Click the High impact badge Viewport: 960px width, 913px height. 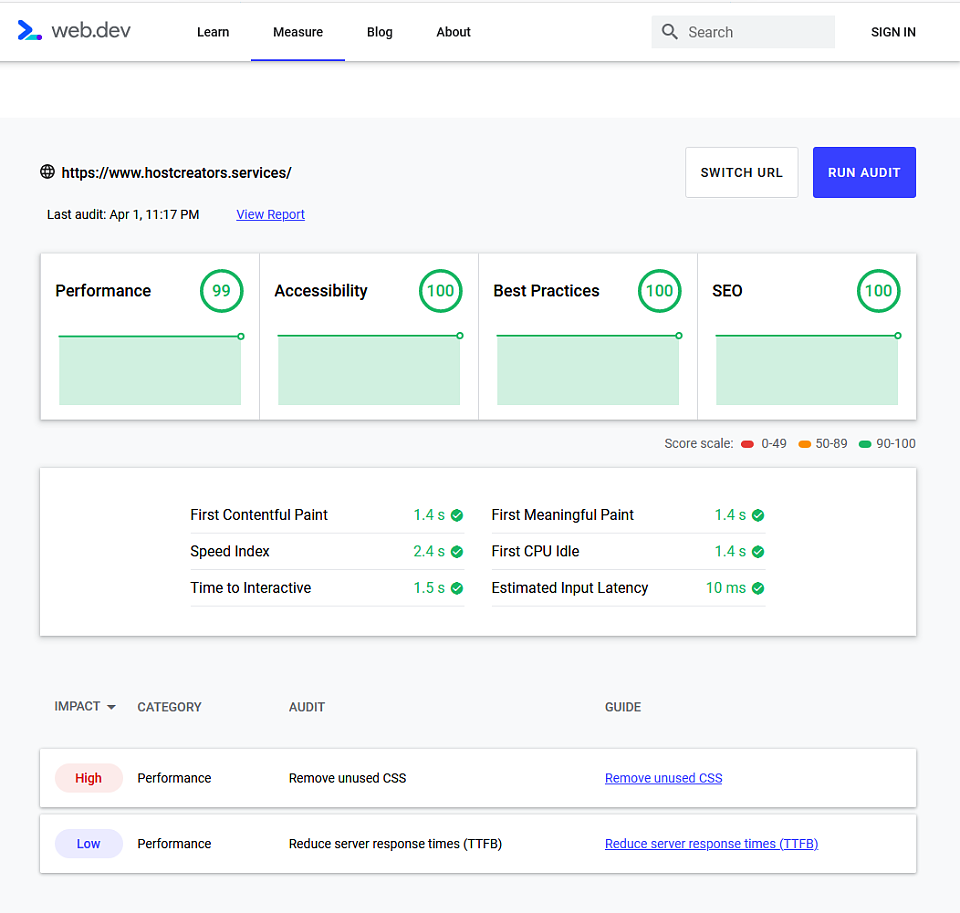[89, 778]
